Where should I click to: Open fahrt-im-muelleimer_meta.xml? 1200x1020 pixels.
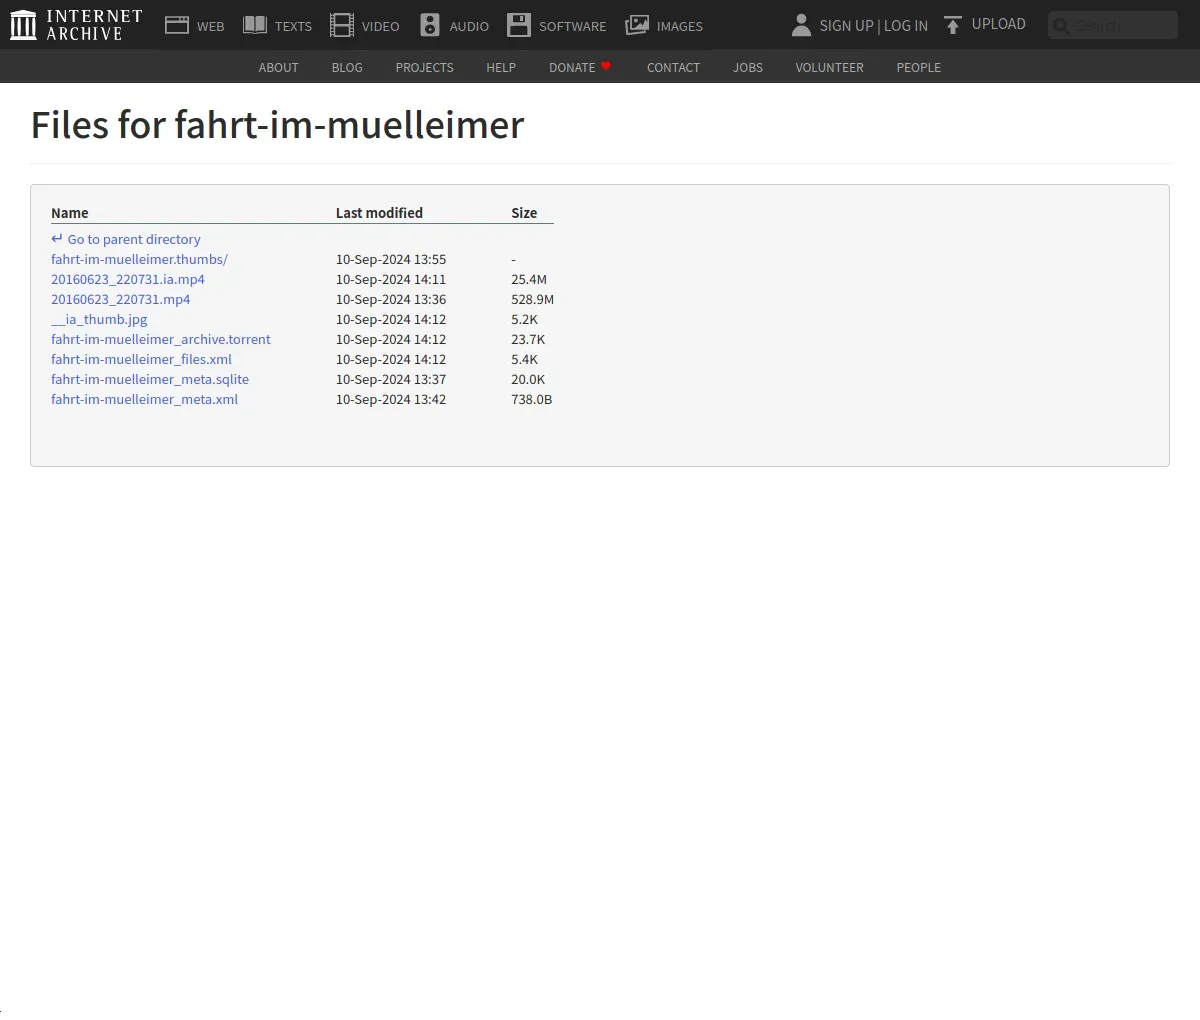(144, 399)
